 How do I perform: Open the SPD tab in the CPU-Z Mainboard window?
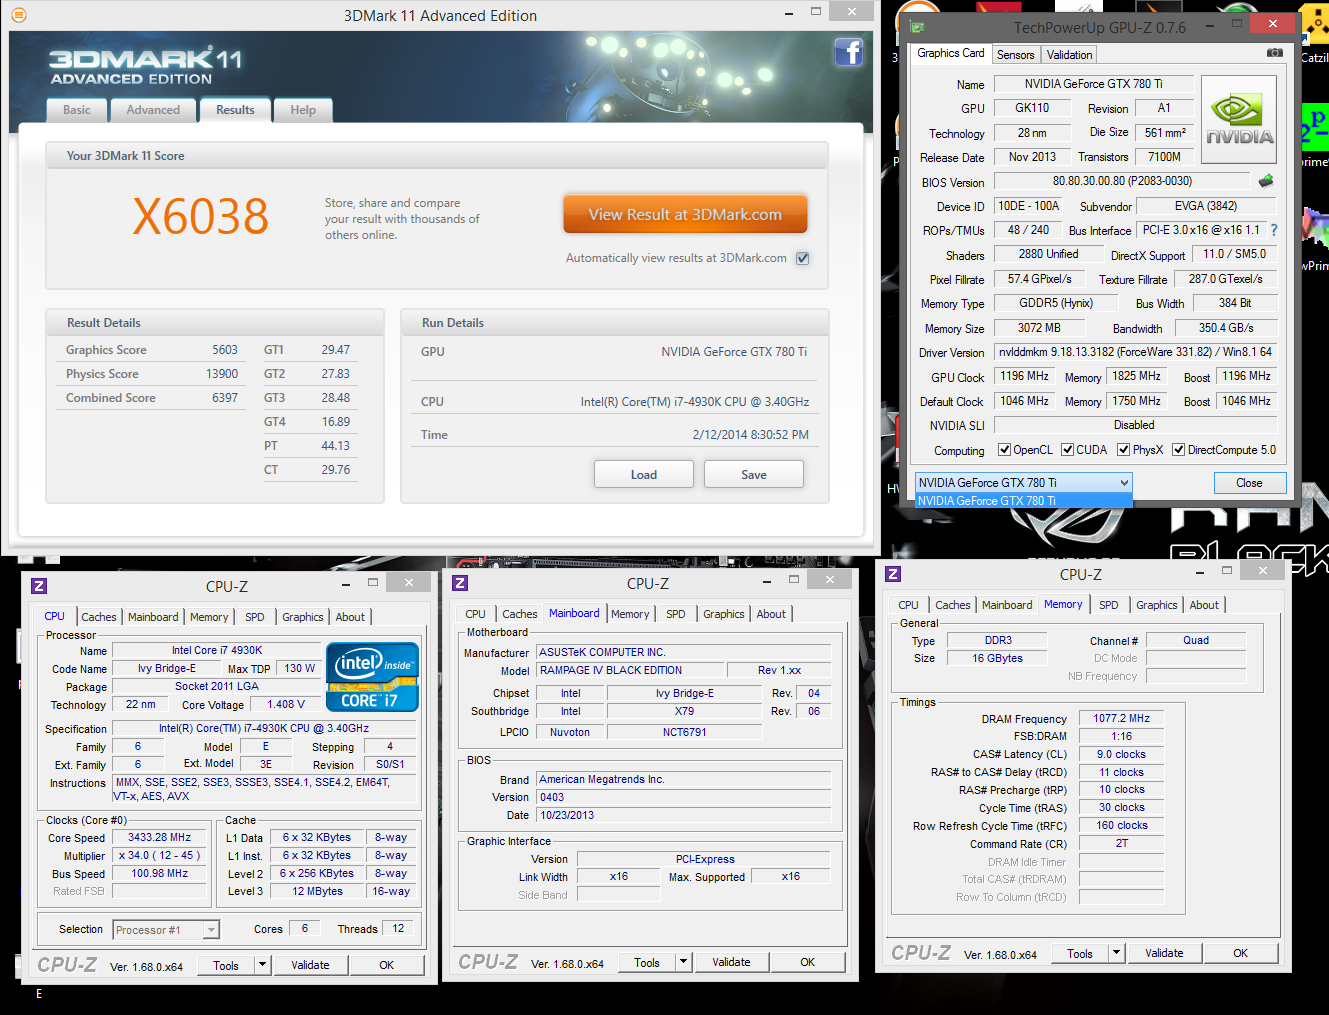click(x=676, y=614)
